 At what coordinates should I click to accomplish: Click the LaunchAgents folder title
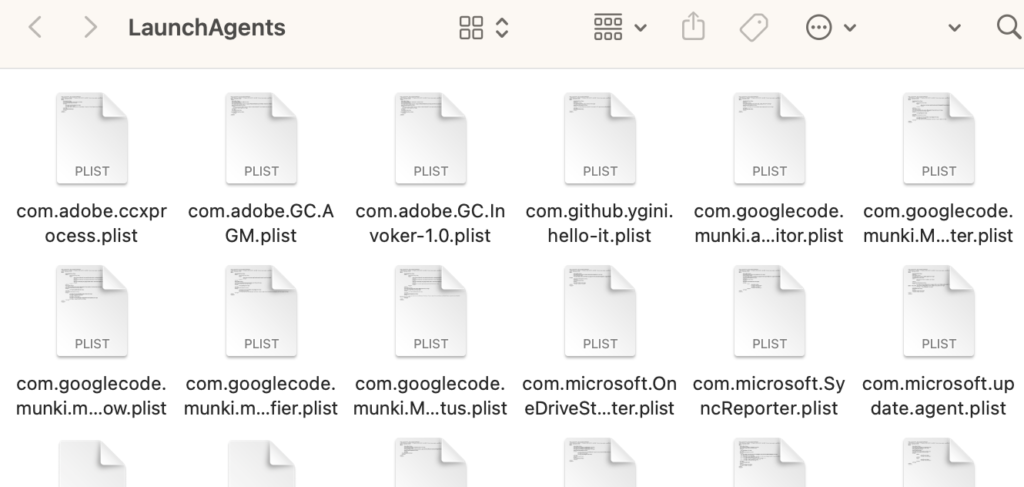(x=206, y=28)
